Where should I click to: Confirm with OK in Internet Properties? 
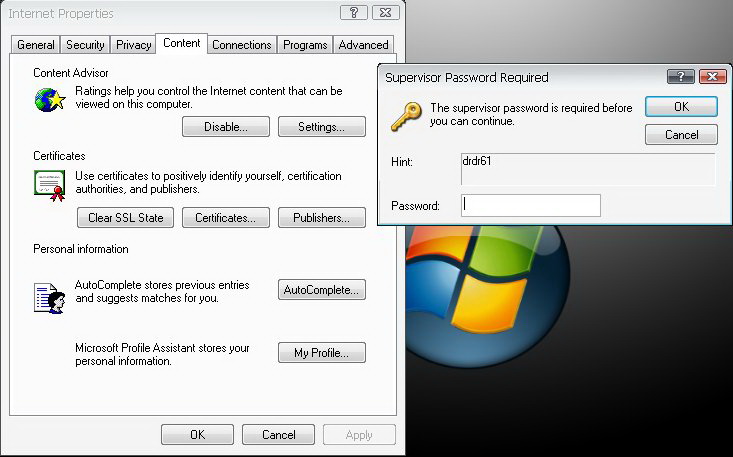click(x=197, y=435)
